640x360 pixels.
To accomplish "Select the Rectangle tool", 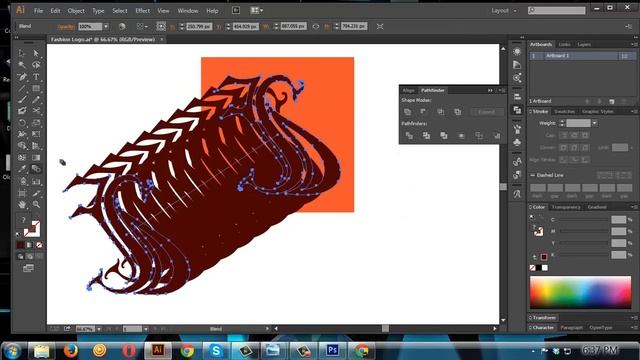I will (36, 88).
